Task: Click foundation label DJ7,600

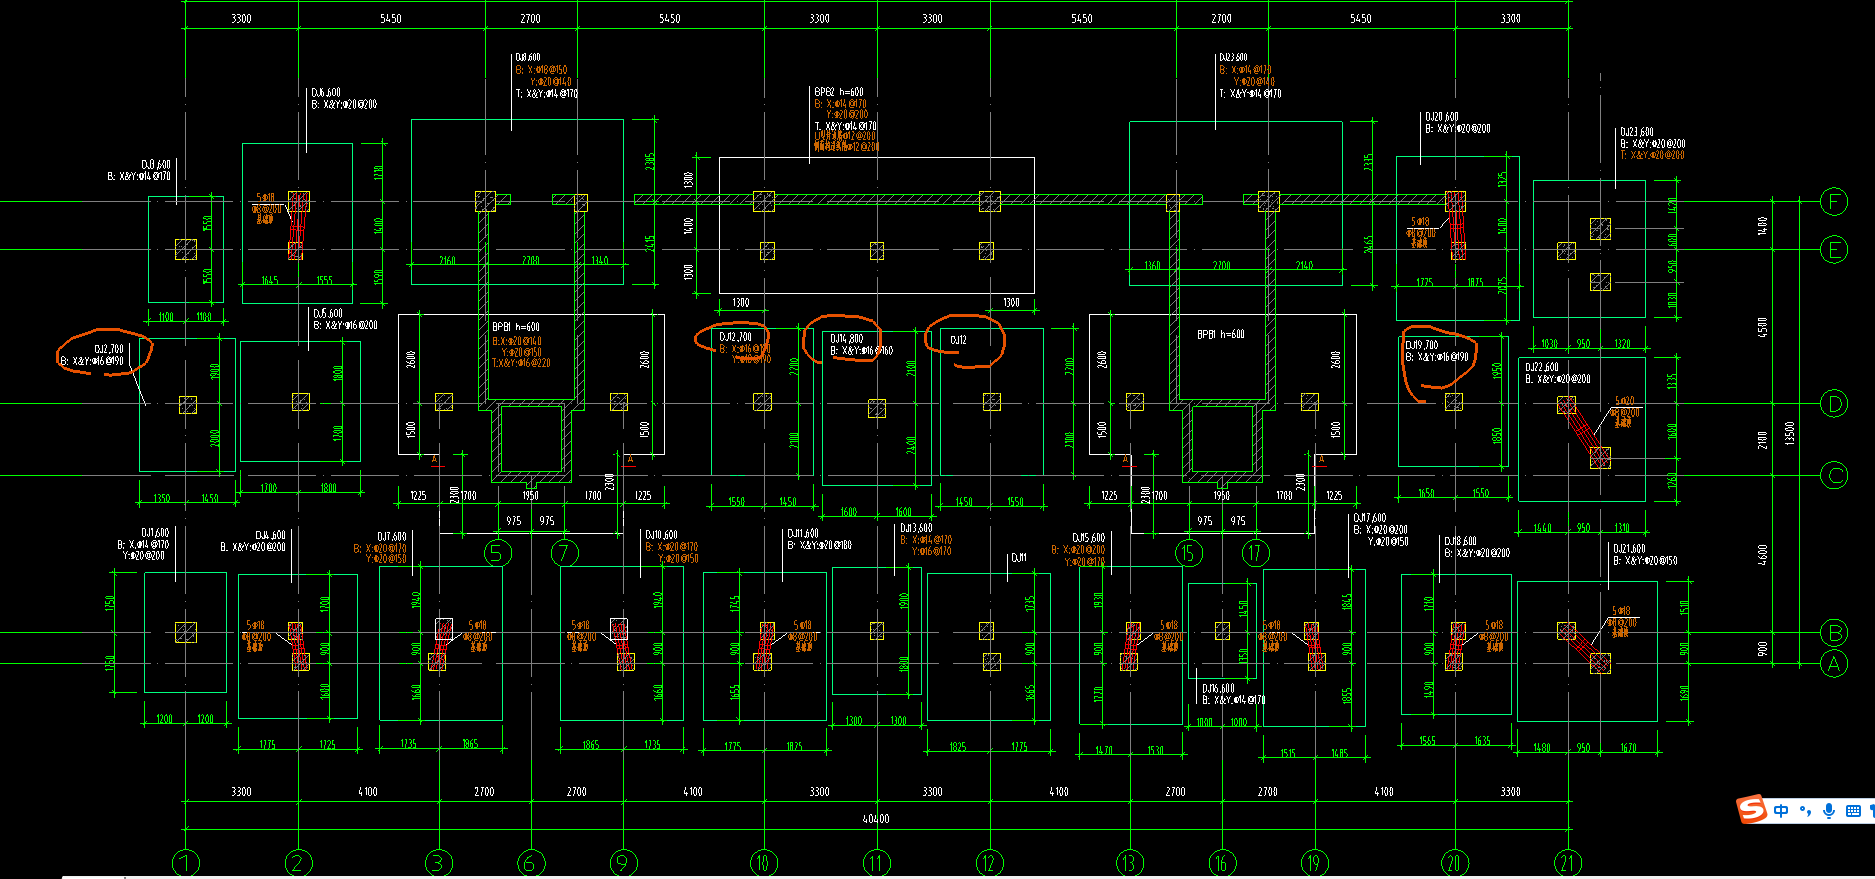Action: click(392, 537)
